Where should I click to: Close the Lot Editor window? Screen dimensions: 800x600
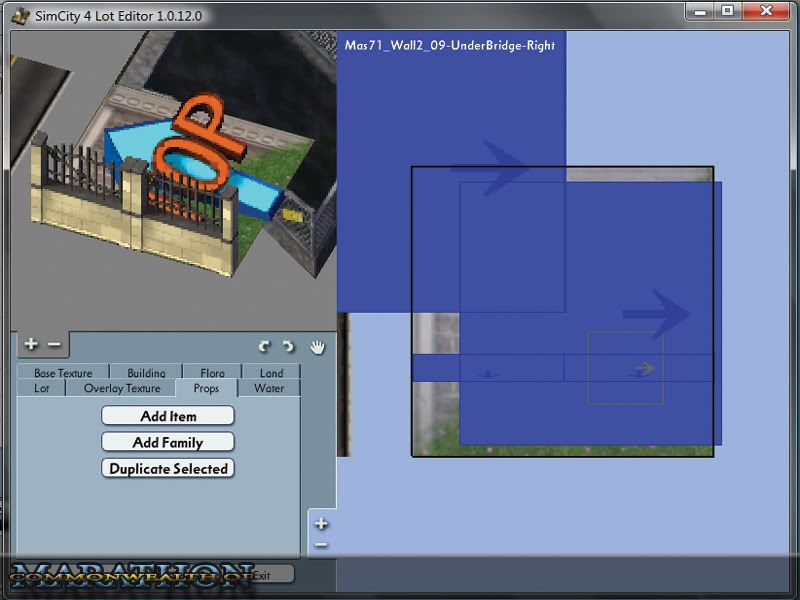point(766,11)
